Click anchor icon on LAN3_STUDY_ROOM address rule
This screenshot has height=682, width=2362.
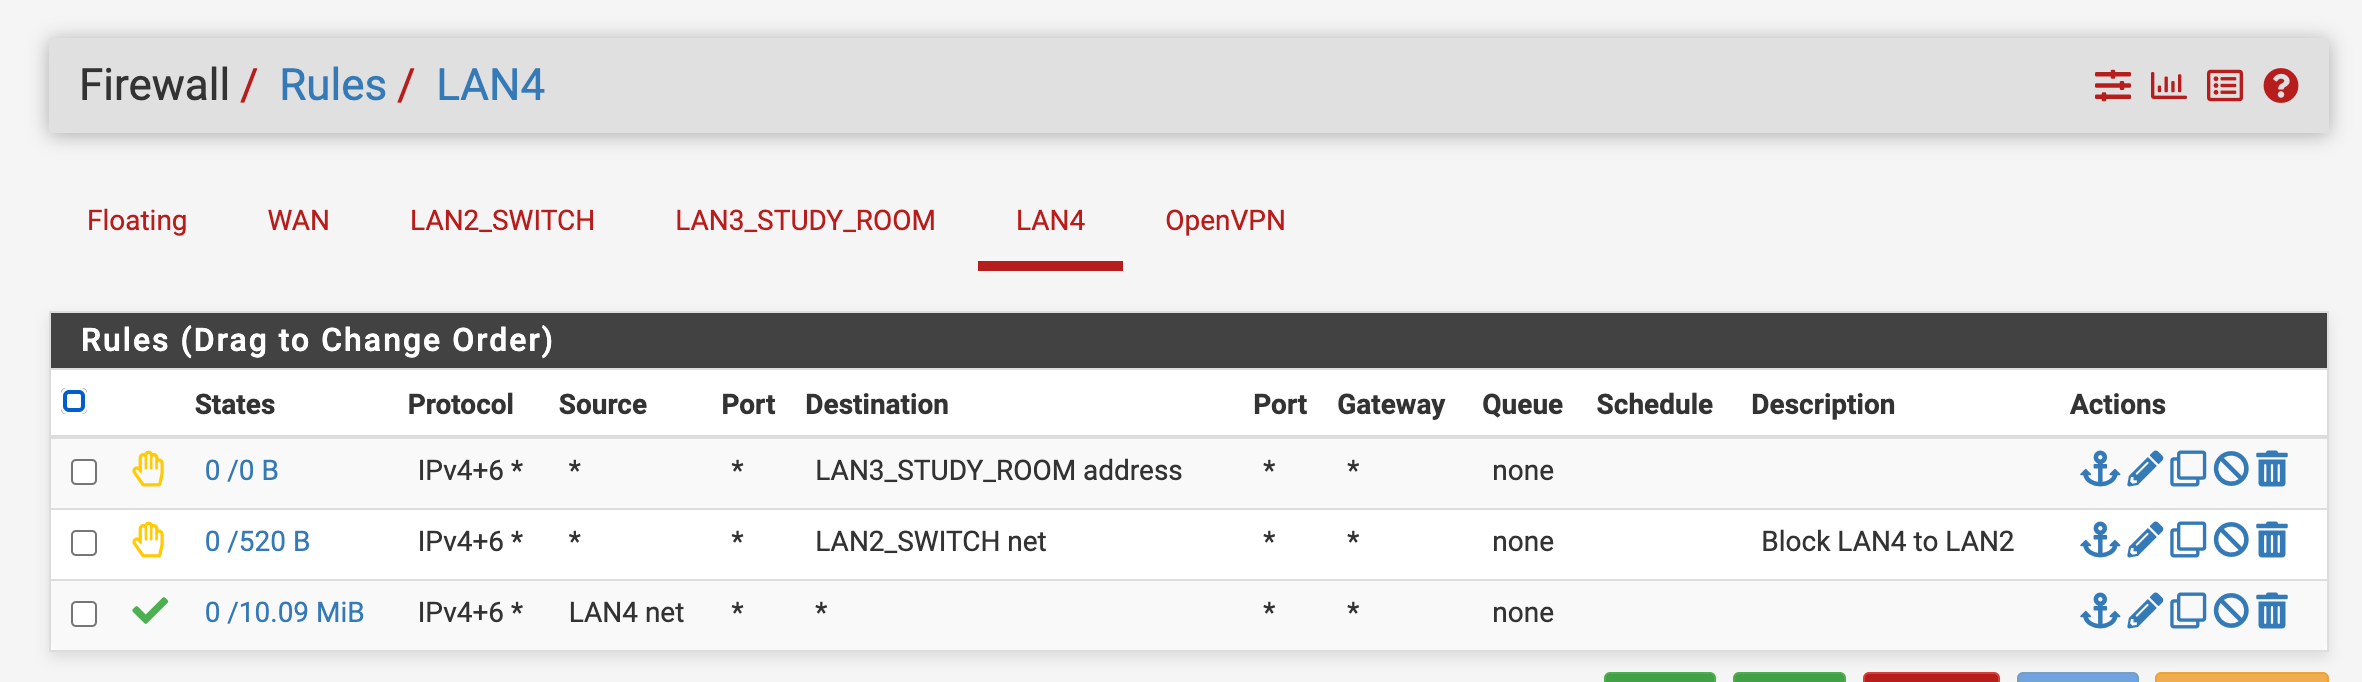click(2100, 469)
